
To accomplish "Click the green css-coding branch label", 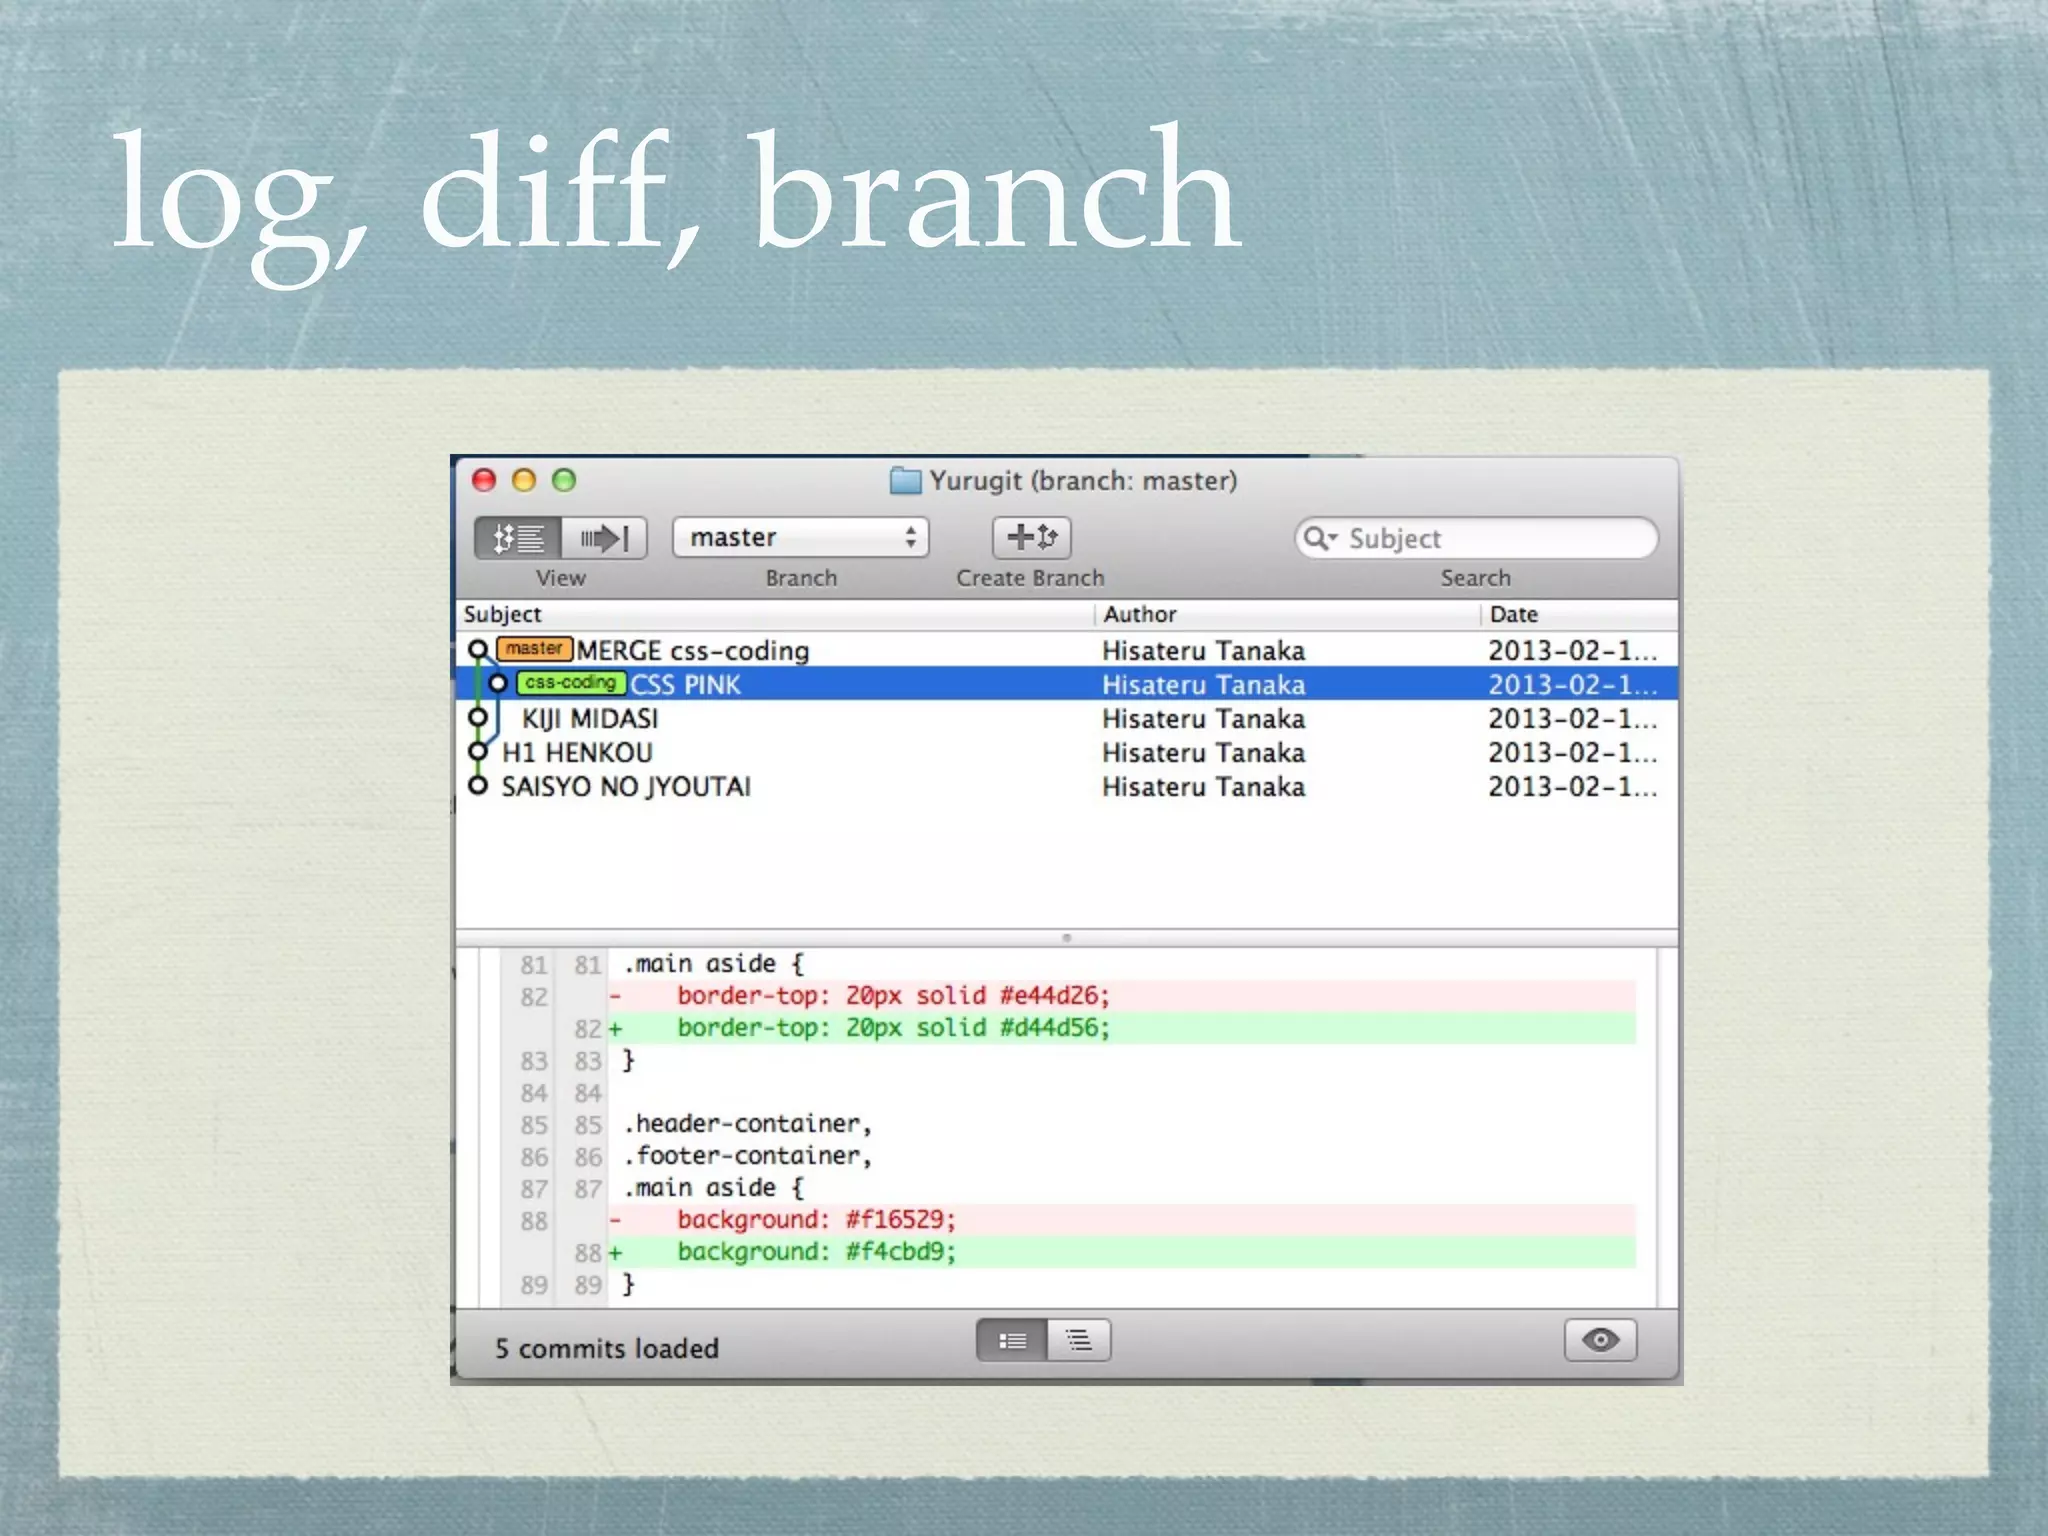I will tap(571, 683).
